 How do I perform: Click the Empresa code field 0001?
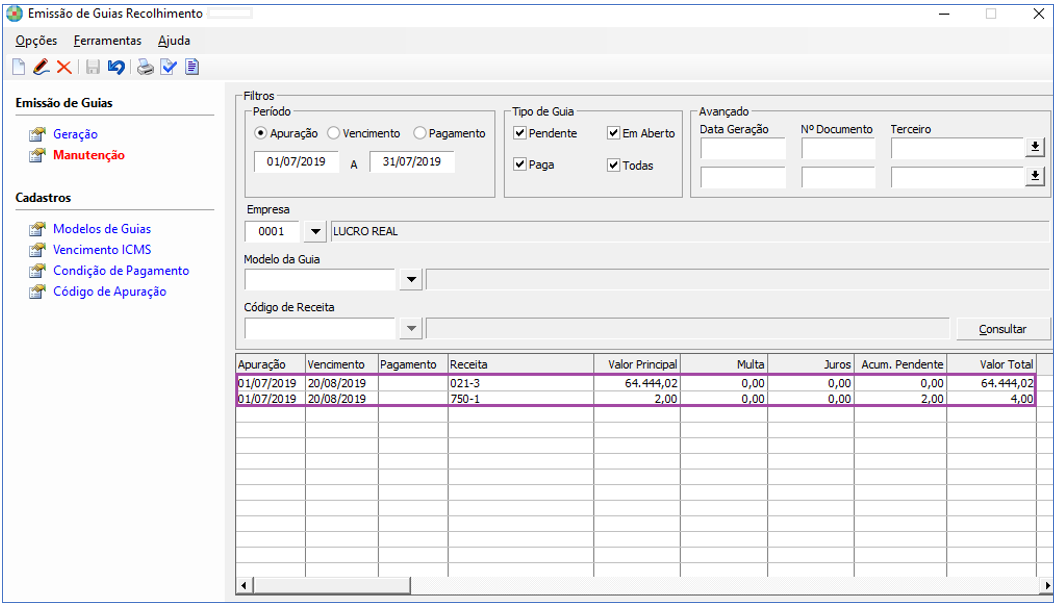272,231
